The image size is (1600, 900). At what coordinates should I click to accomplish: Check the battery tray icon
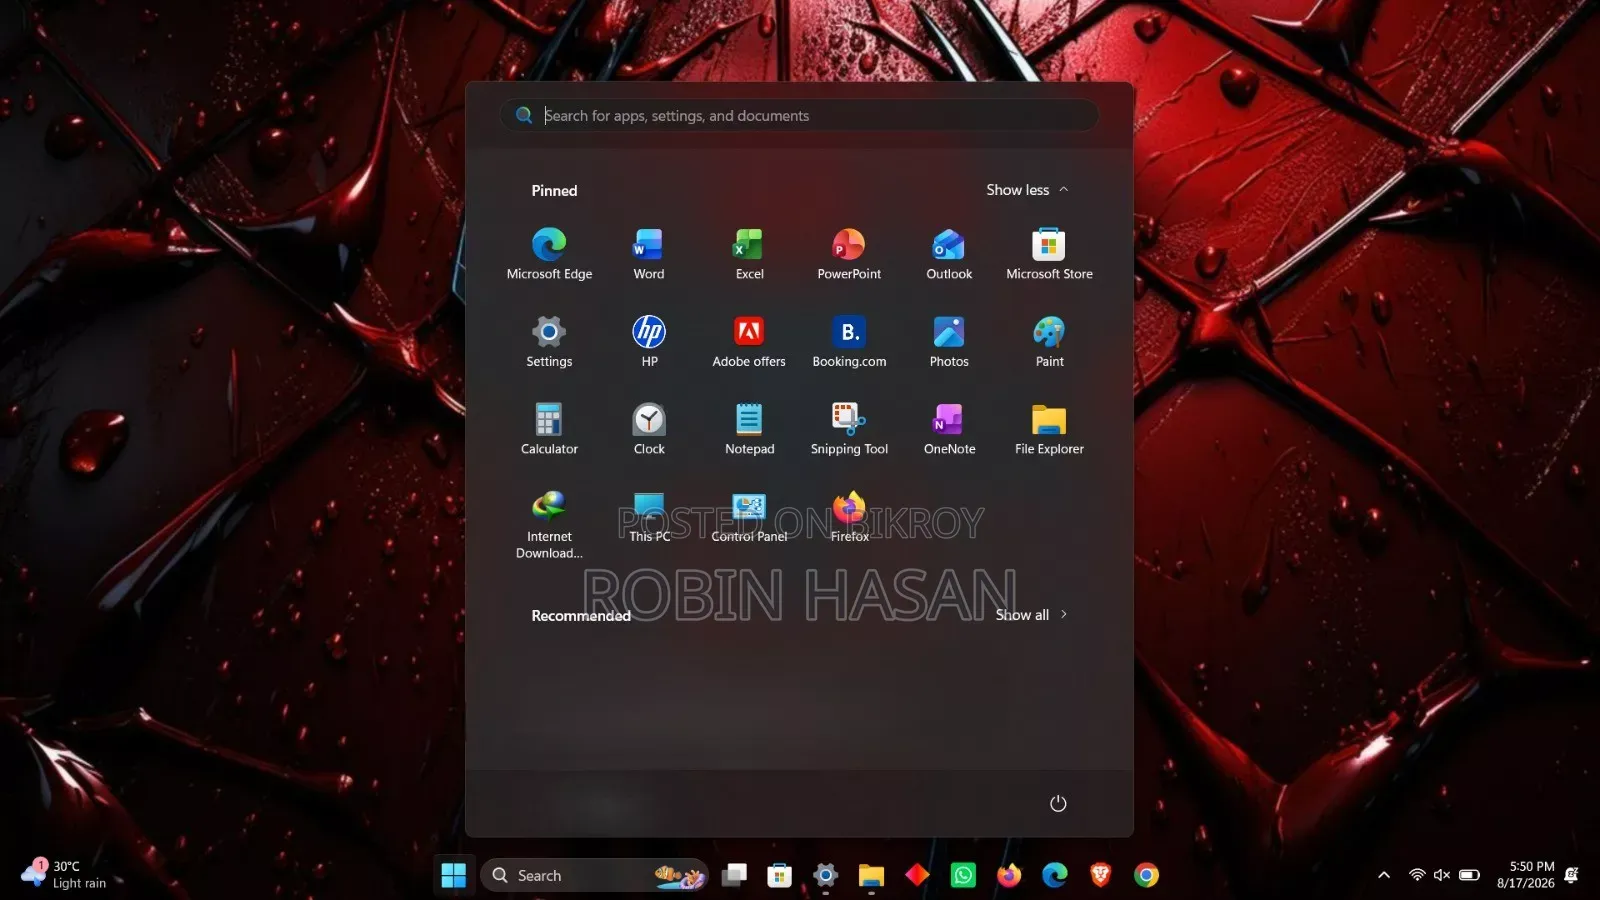tap(1469, 876)
